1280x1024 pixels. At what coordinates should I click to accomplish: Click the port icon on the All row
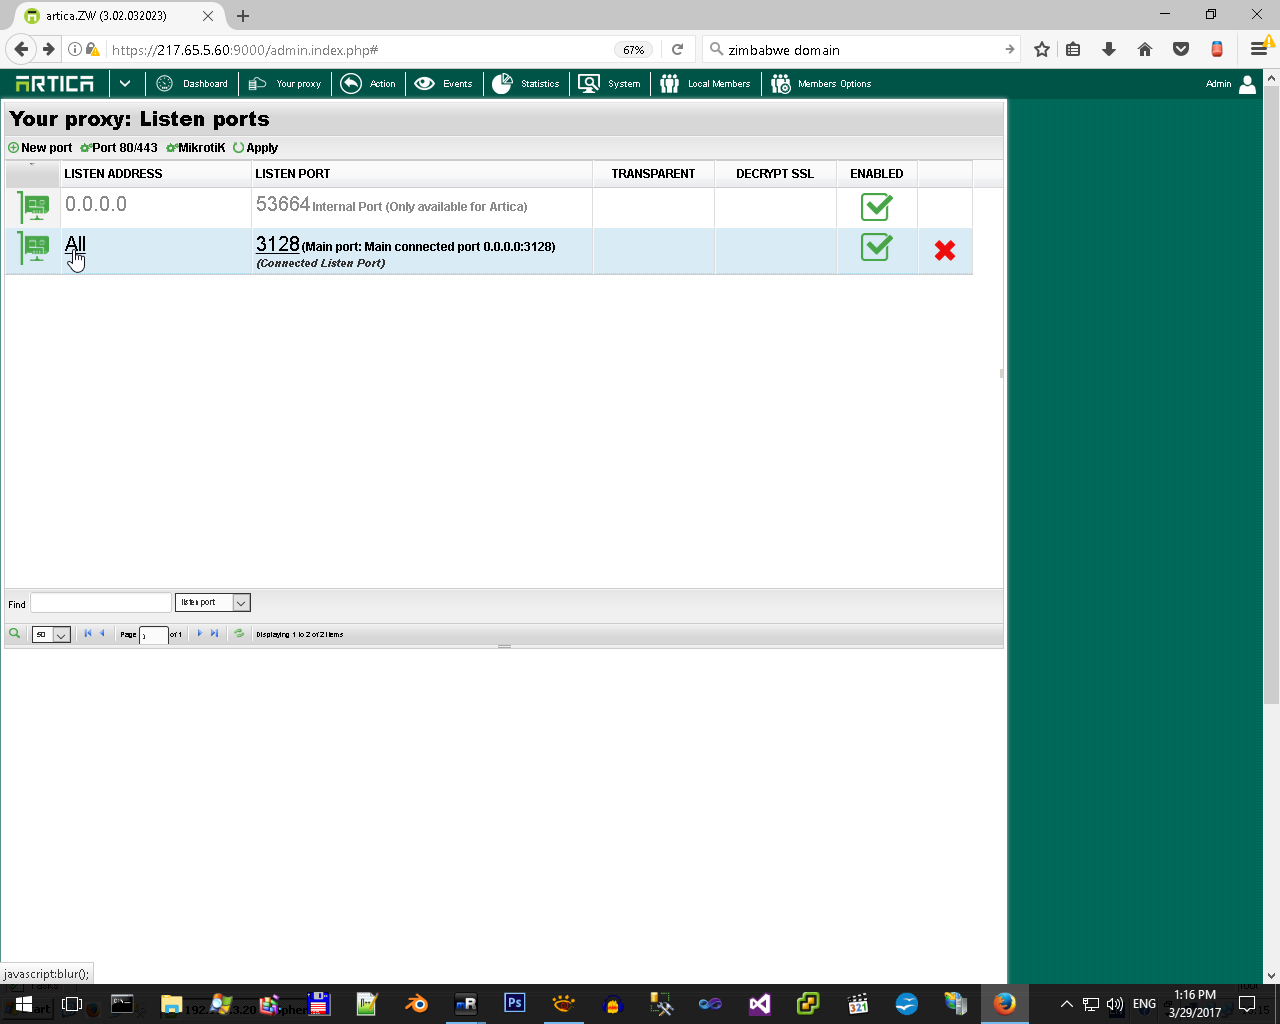[34, 248]
